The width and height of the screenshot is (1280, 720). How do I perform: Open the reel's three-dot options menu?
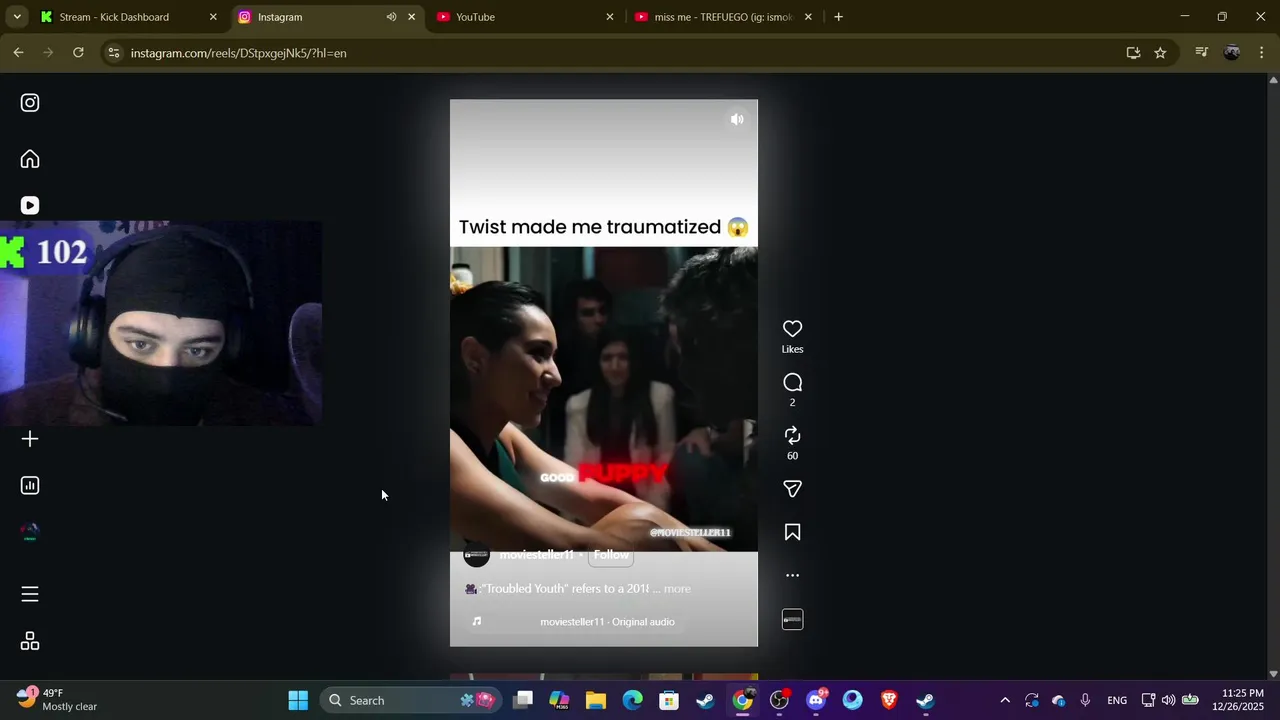pyautogui.click(x=792, y=576)
